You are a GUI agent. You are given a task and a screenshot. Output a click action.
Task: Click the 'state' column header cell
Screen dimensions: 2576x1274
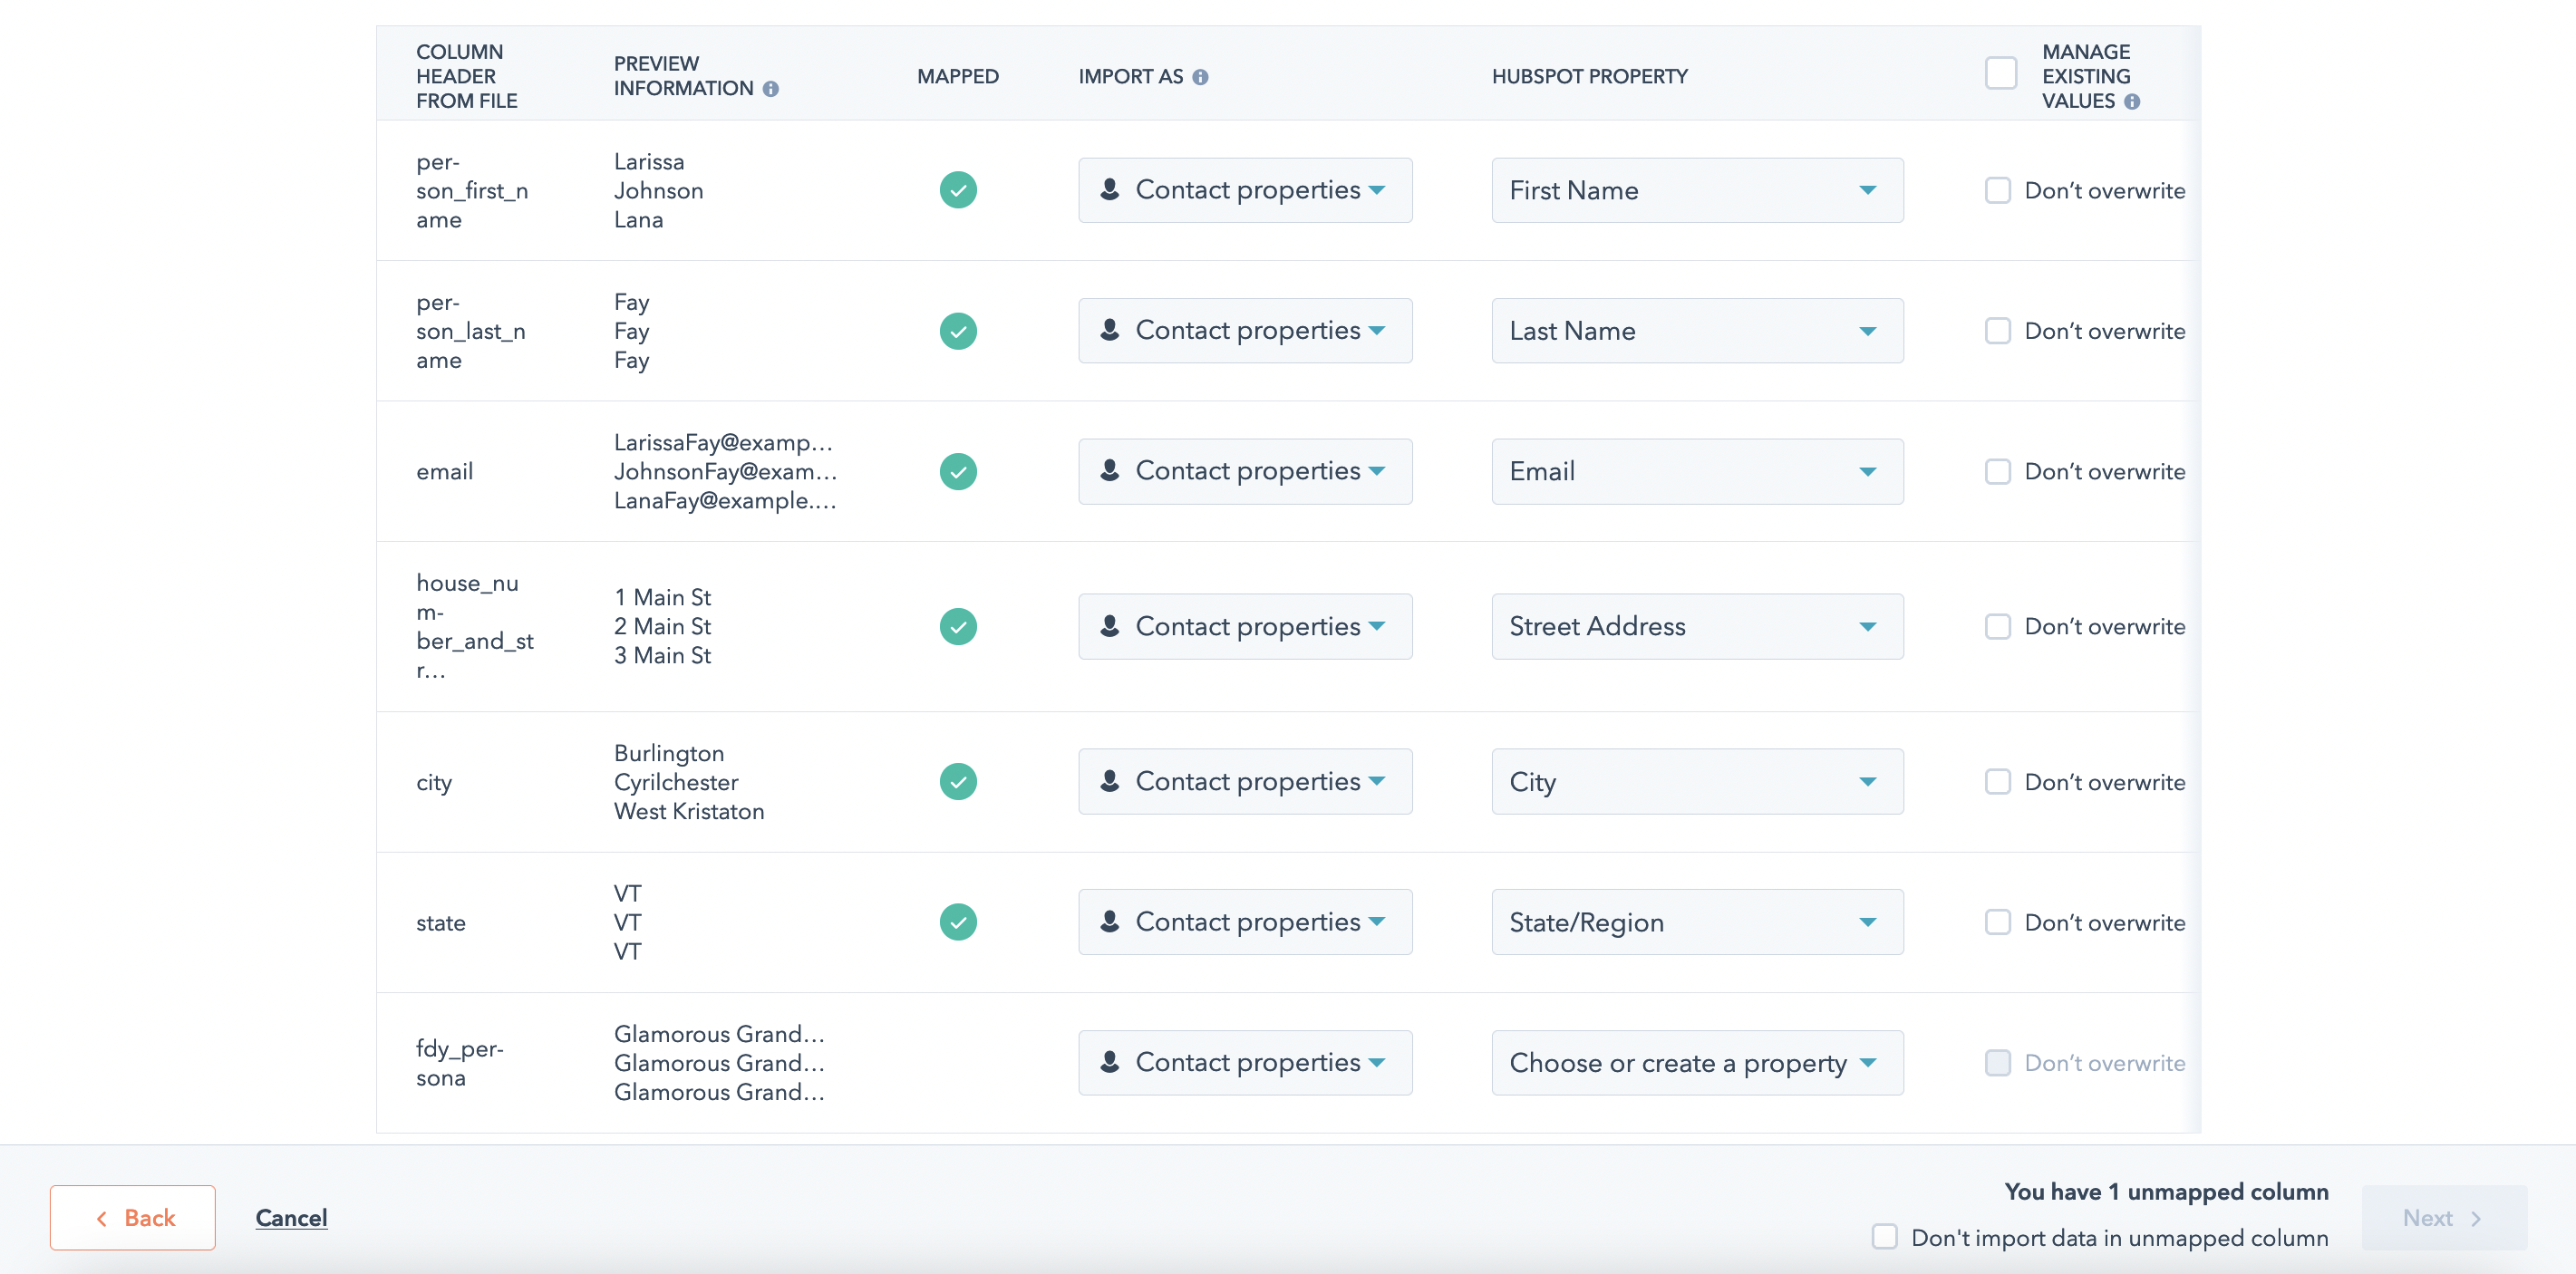tap(440, 922)
